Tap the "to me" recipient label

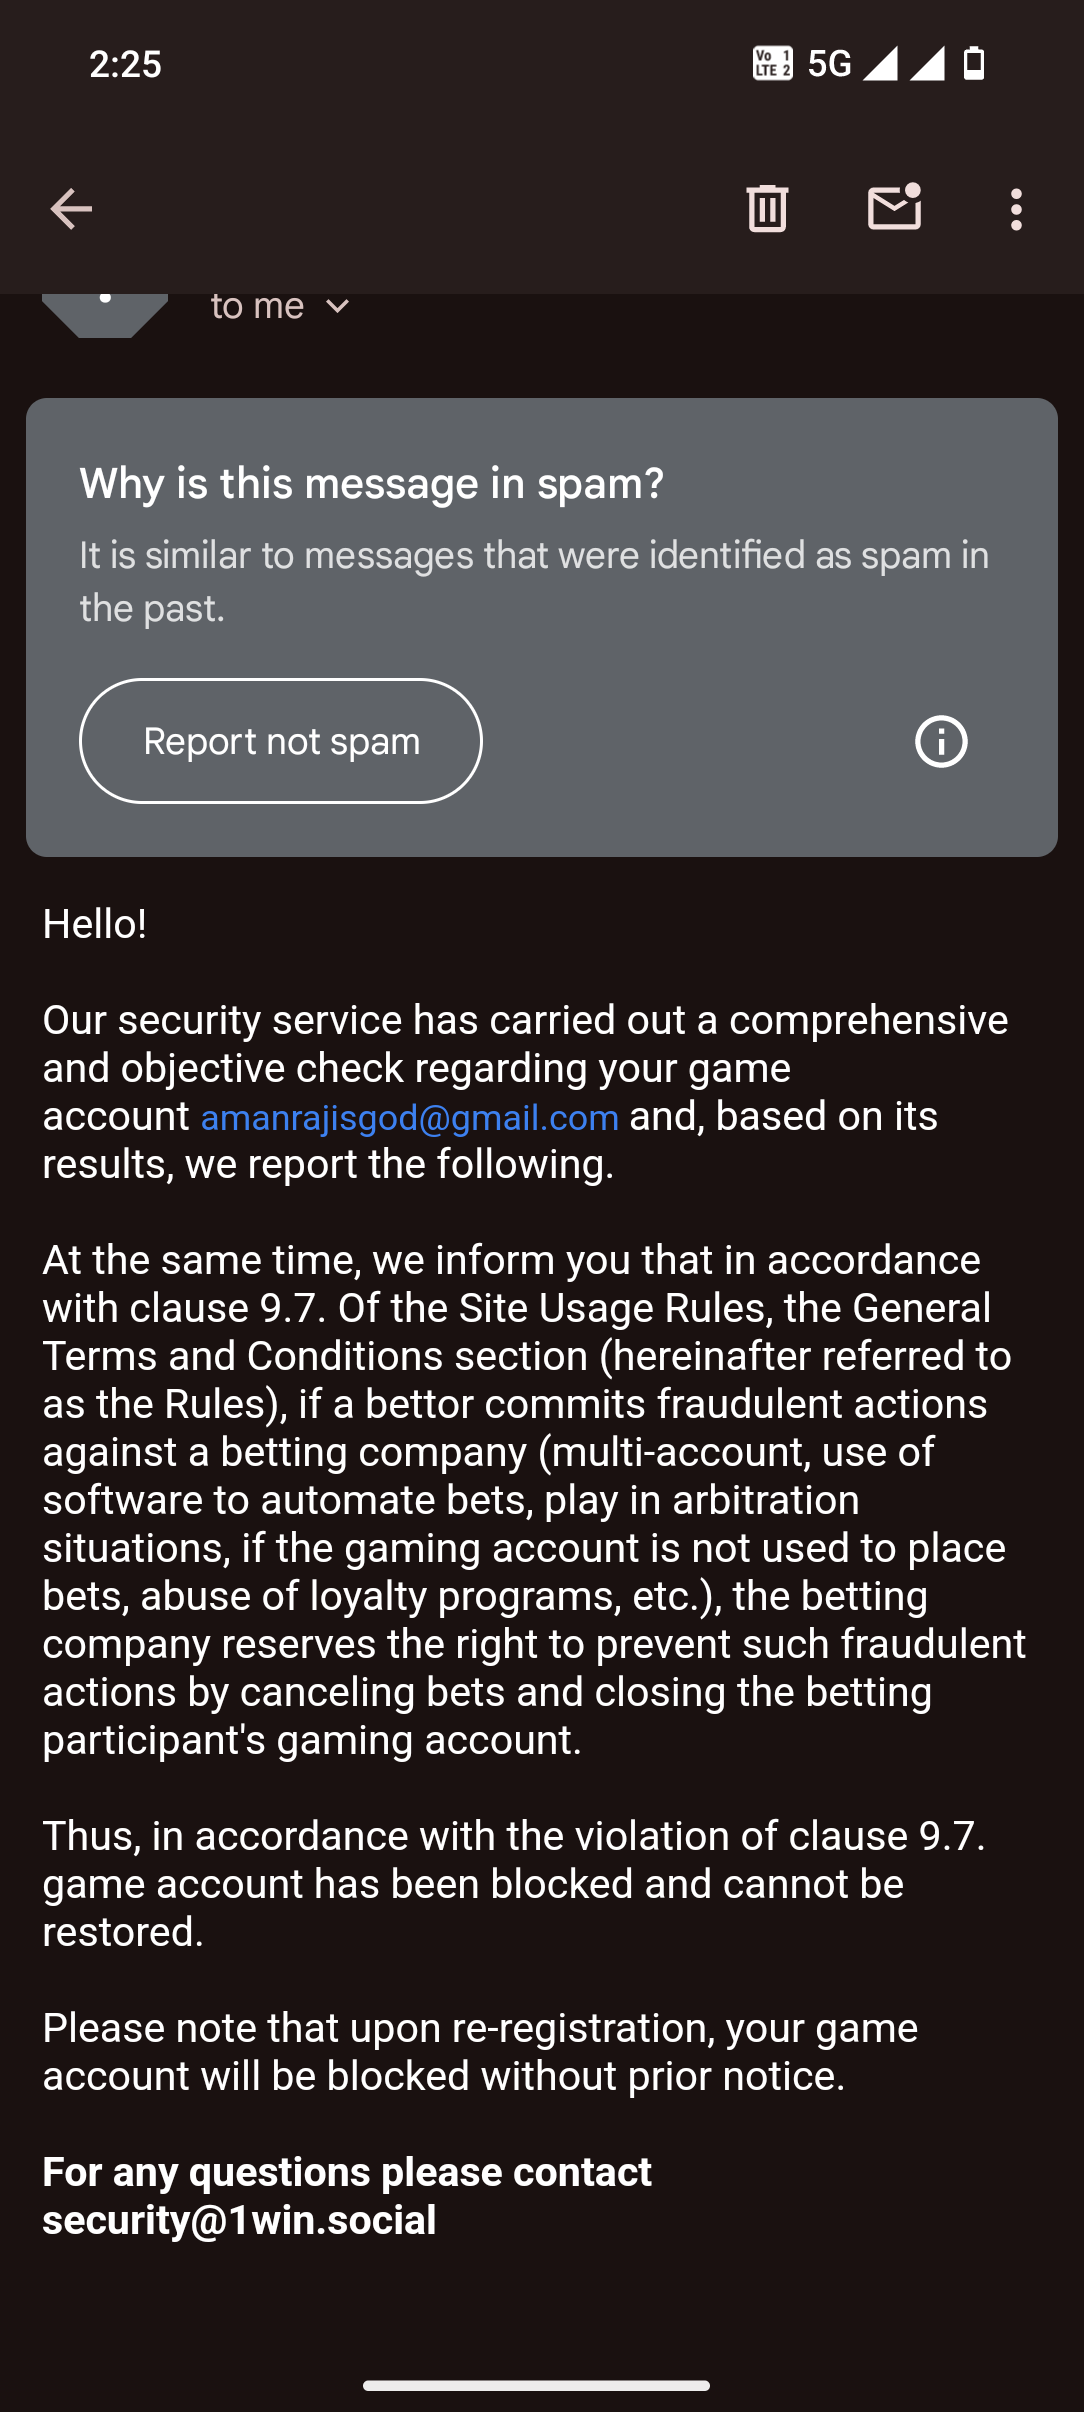click(x=257, y=306)
